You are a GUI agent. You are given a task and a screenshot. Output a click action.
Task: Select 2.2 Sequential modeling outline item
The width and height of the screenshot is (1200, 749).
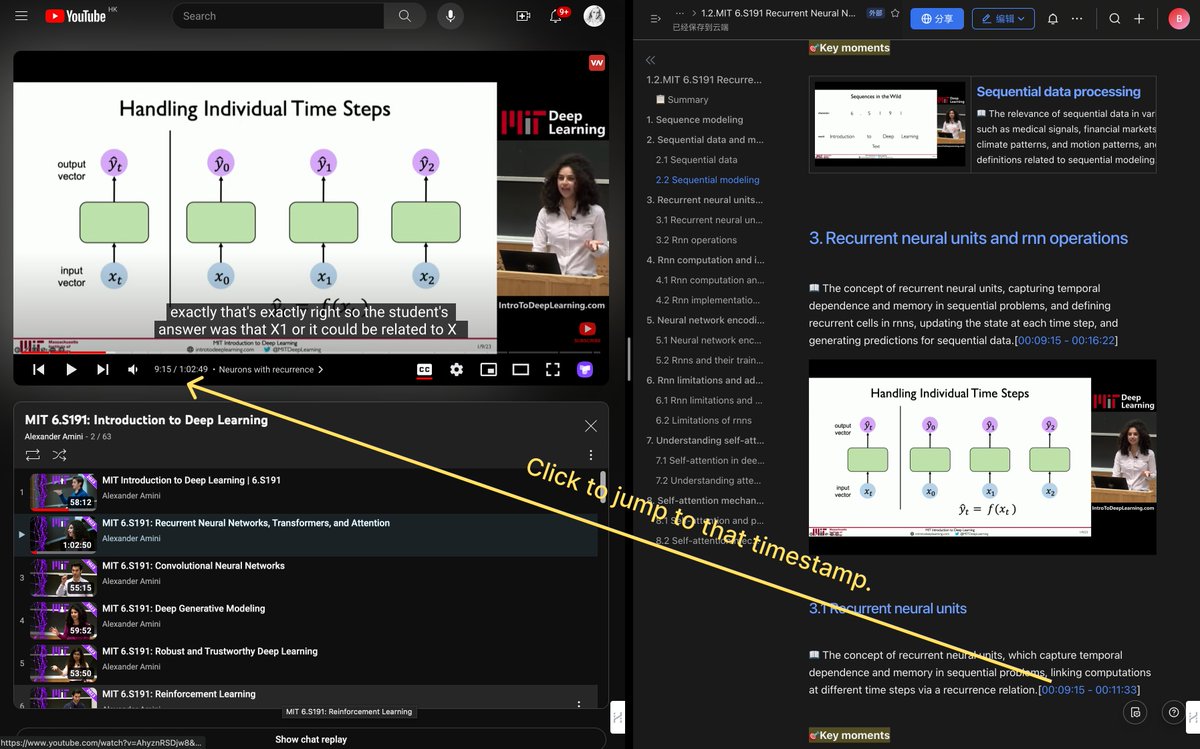(x=707, y=180)
